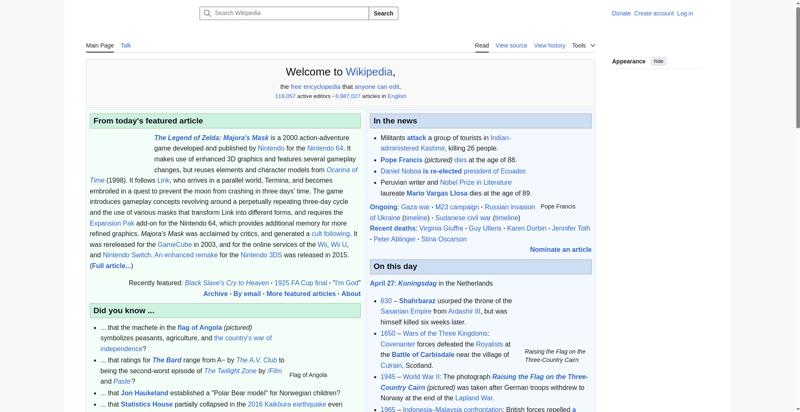Click Nominate an article link
The height and width of the screenshot is (412, 800).
(x=561, y=249)
